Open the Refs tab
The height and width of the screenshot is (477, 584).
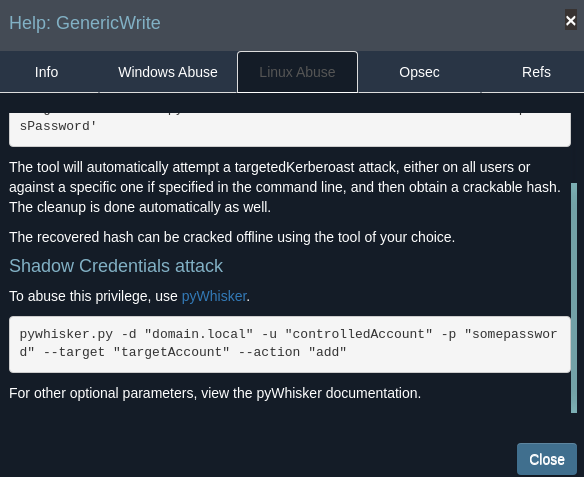(536, 72)
